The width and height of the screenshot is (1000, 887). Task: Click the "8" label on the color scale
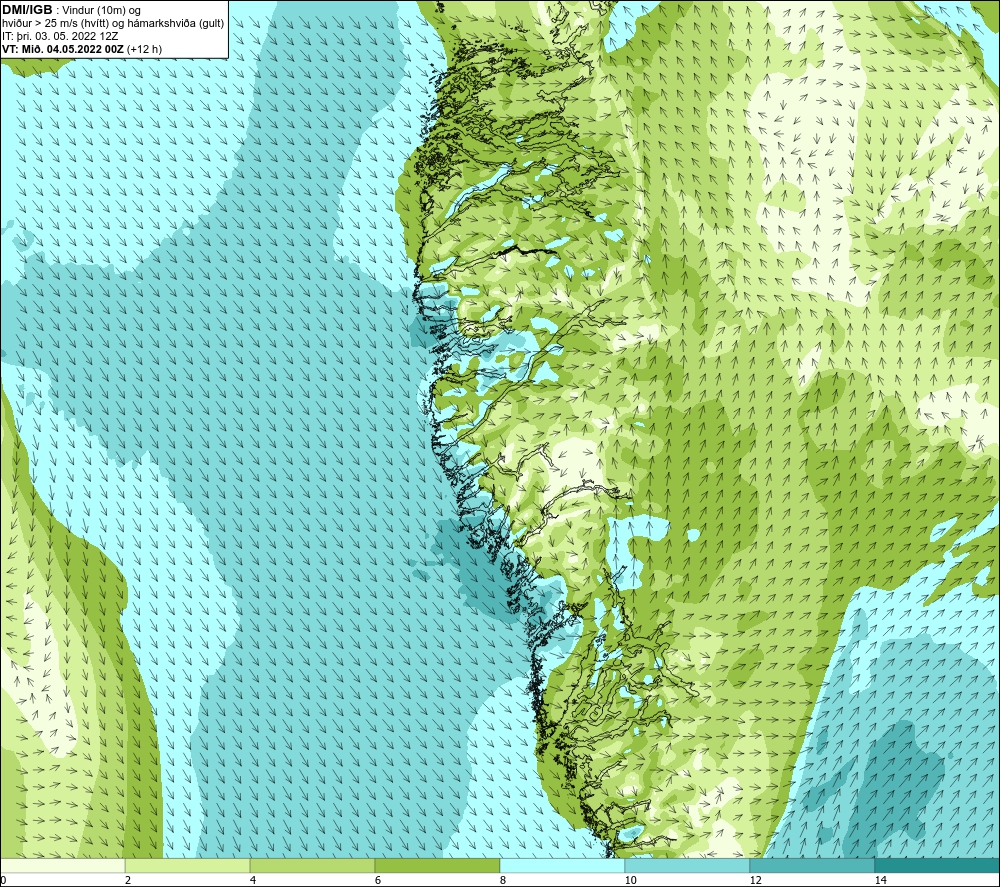pyautogui.click(x=503, y=881)
